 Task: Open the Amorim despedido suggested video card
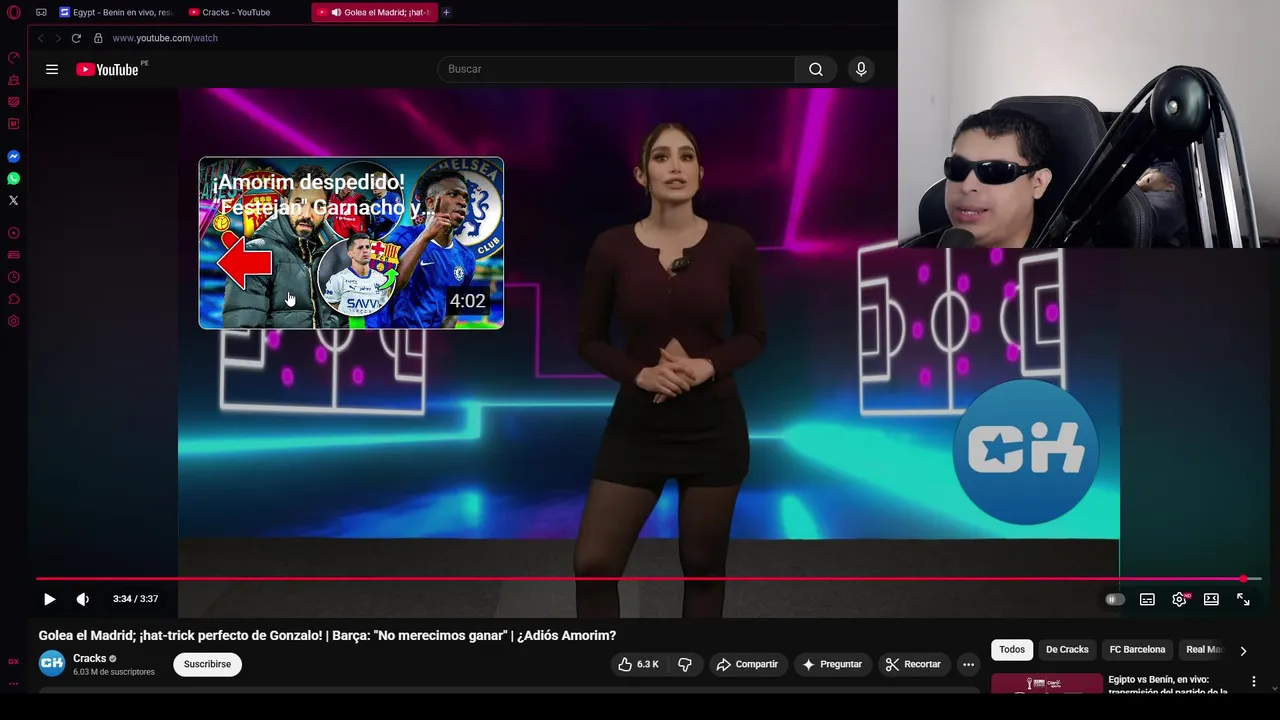click(x=351, y=243)
